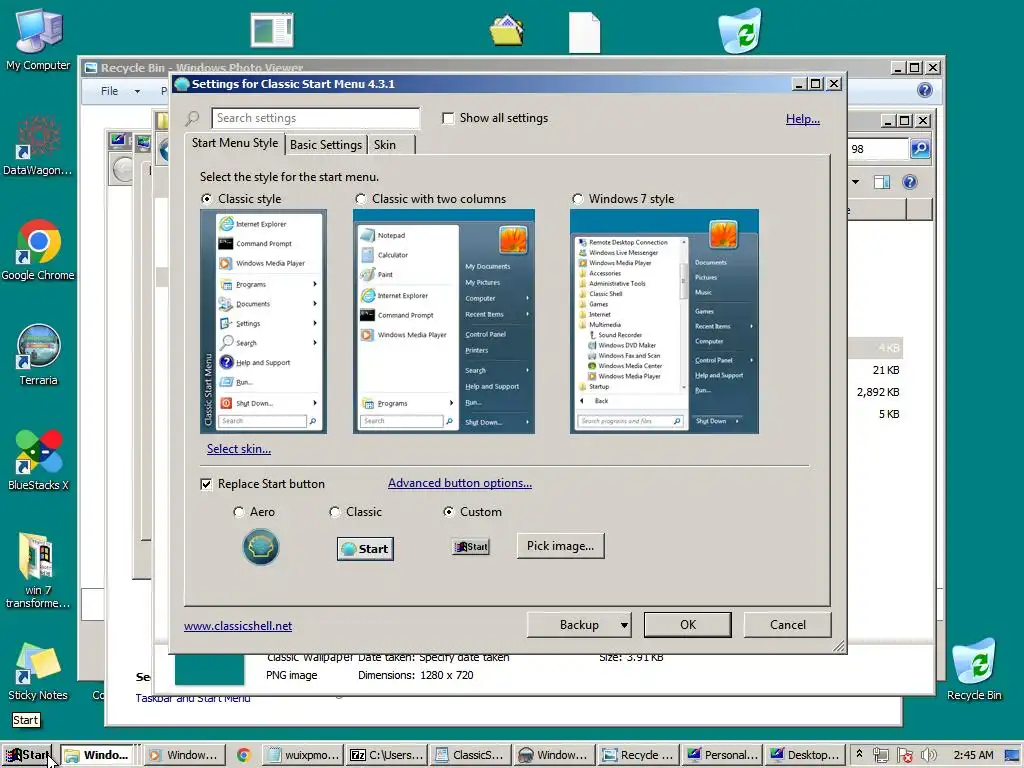Switch to Basic Settings tab
The width and height of the screenshot is (1024, 768).
(x=326, y=145)
